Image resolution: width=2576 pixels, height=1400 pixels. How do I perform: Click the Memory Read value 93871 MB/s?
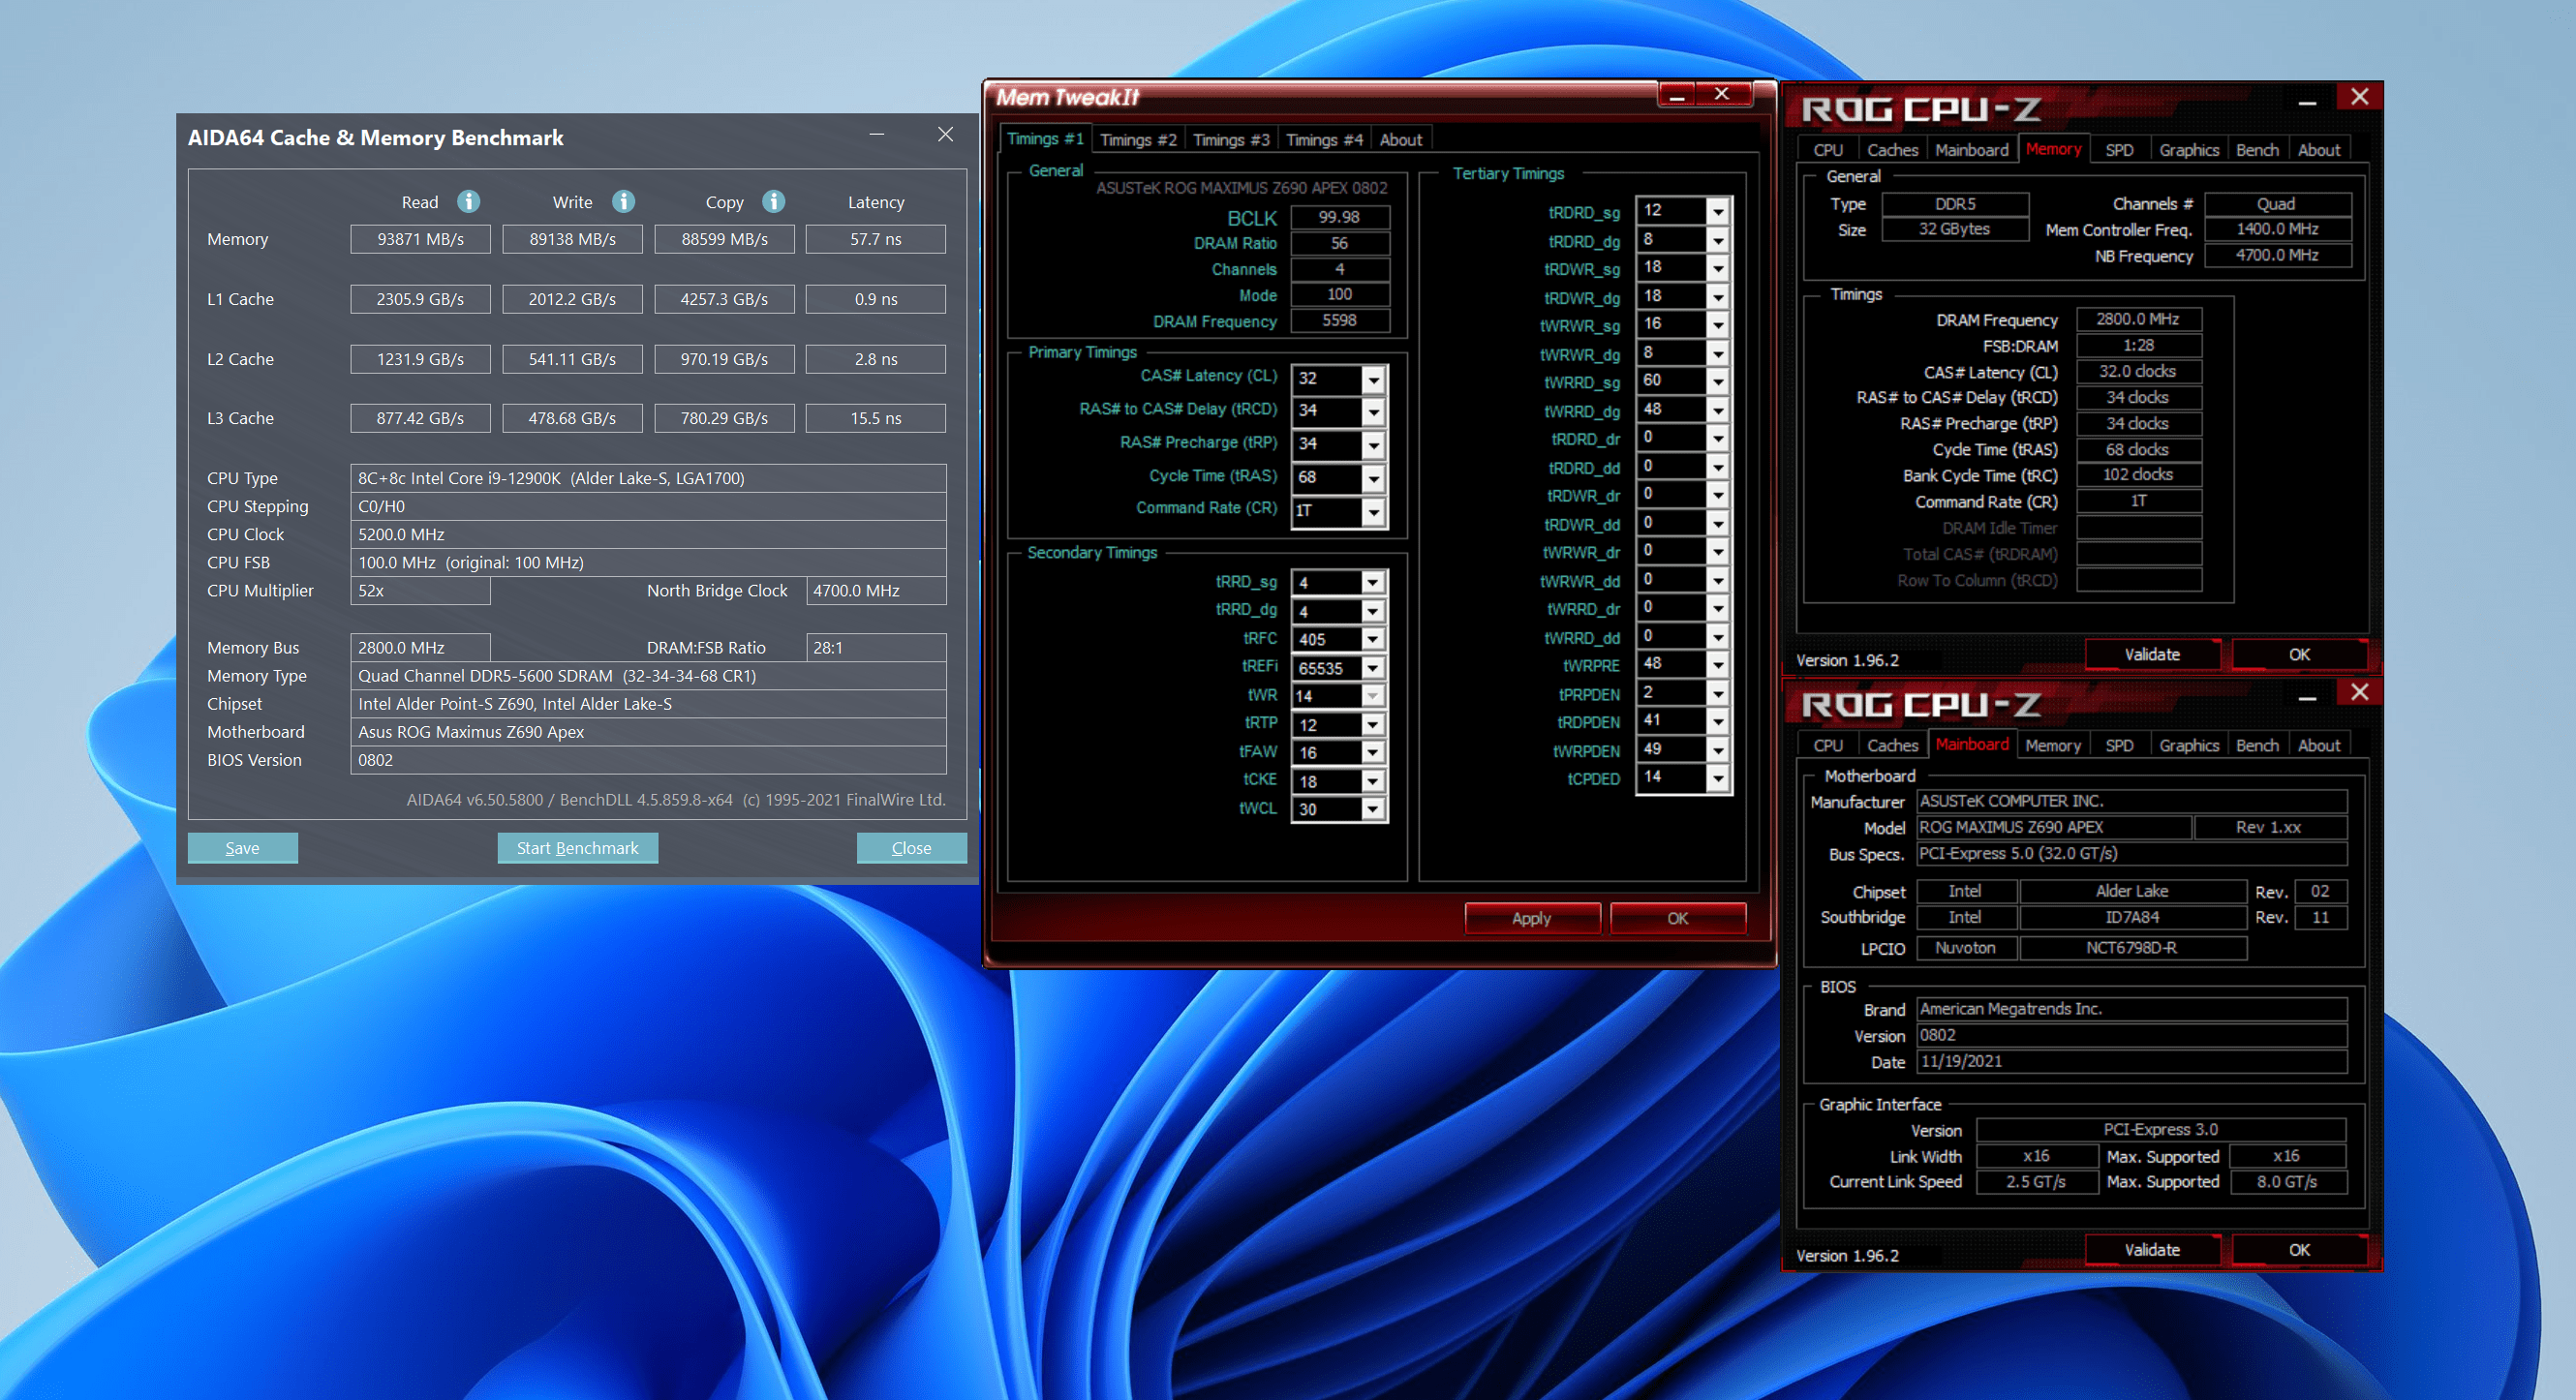[x=420, y=239]
